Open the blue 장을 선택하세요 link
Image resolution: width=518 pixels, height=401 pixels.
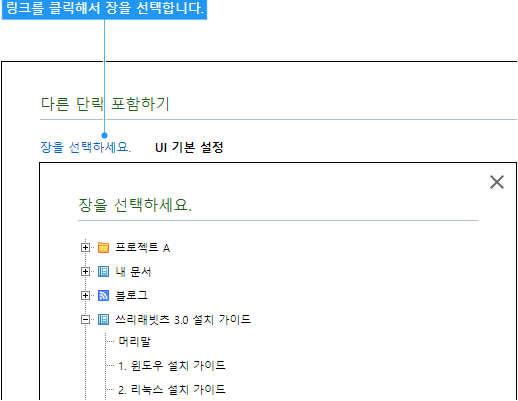pyautogui.click(x=86, y=147)
